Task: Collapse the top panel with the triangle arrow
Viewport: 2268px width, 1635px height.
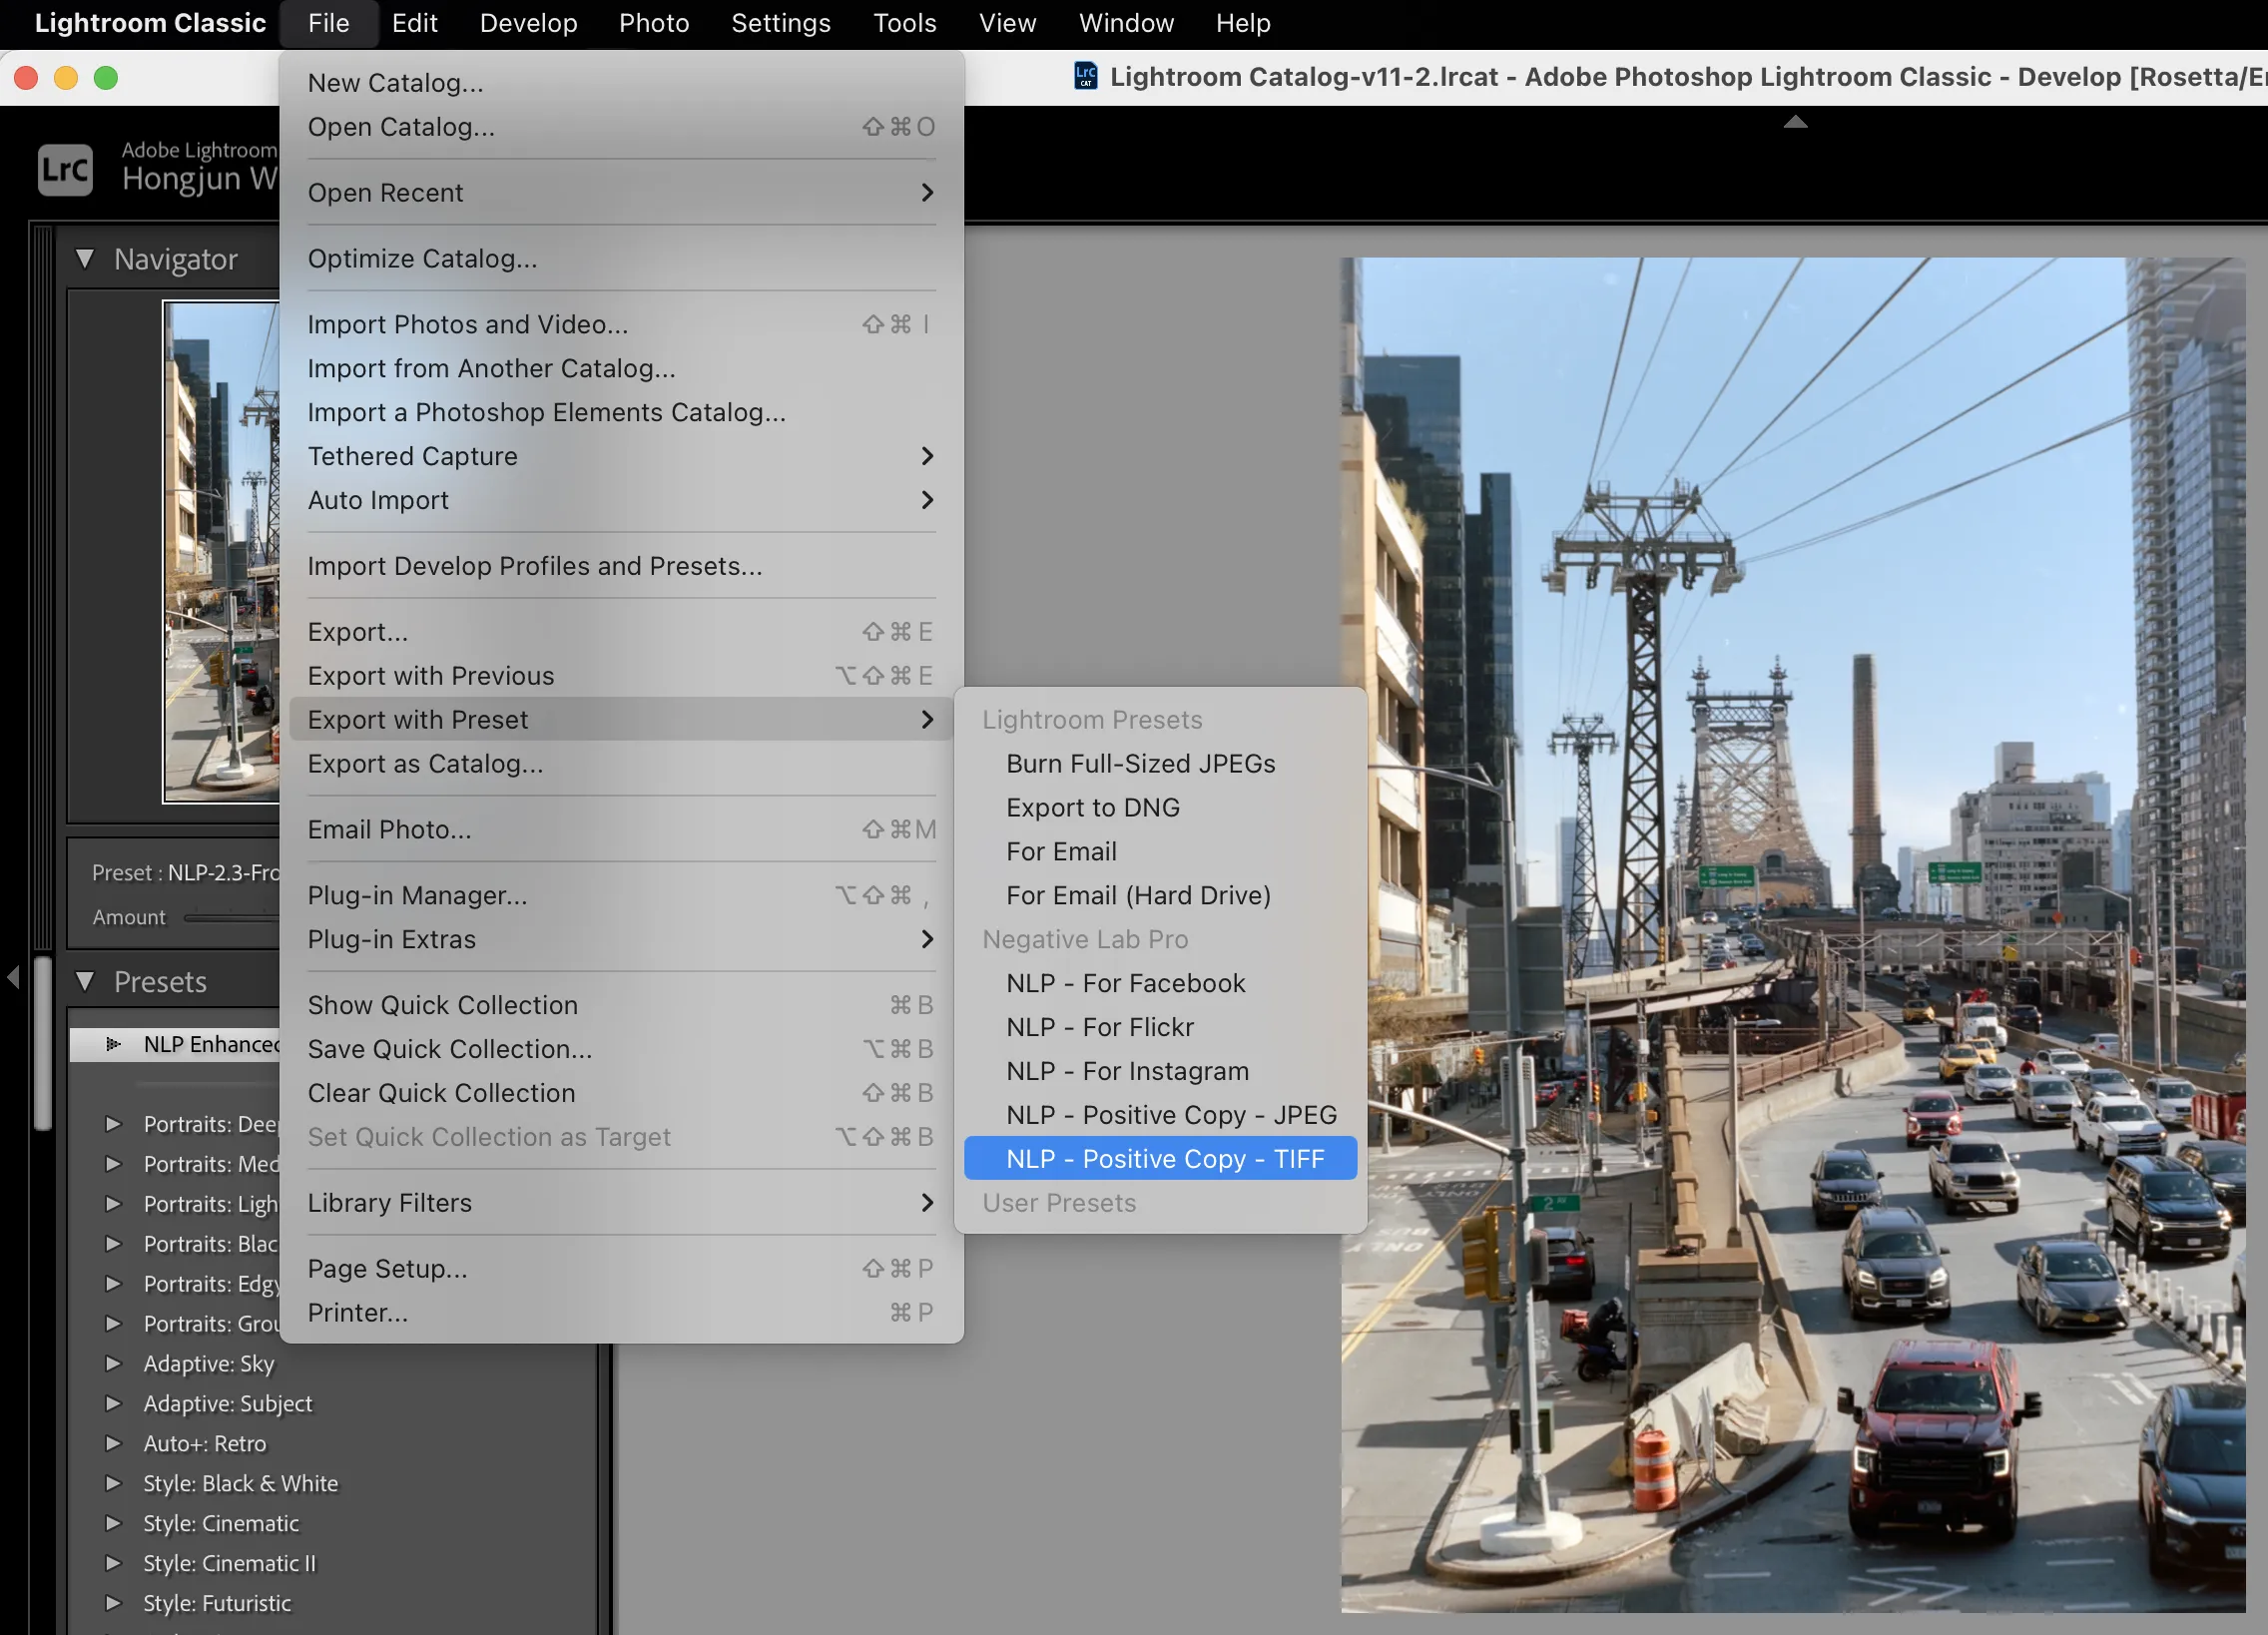Action: coord(1795,122)
